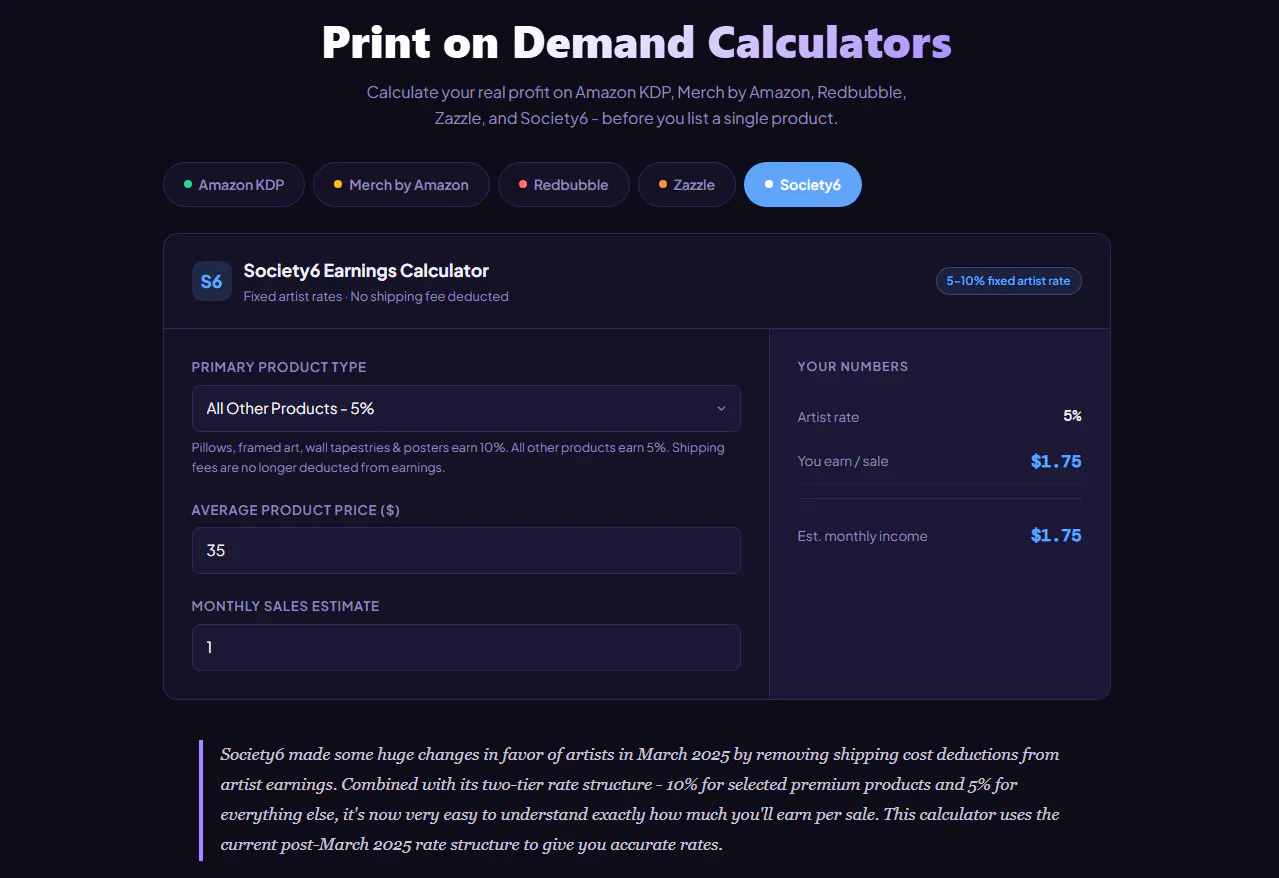Open the Merch by Amazon tab

click(x=401, y=185)
